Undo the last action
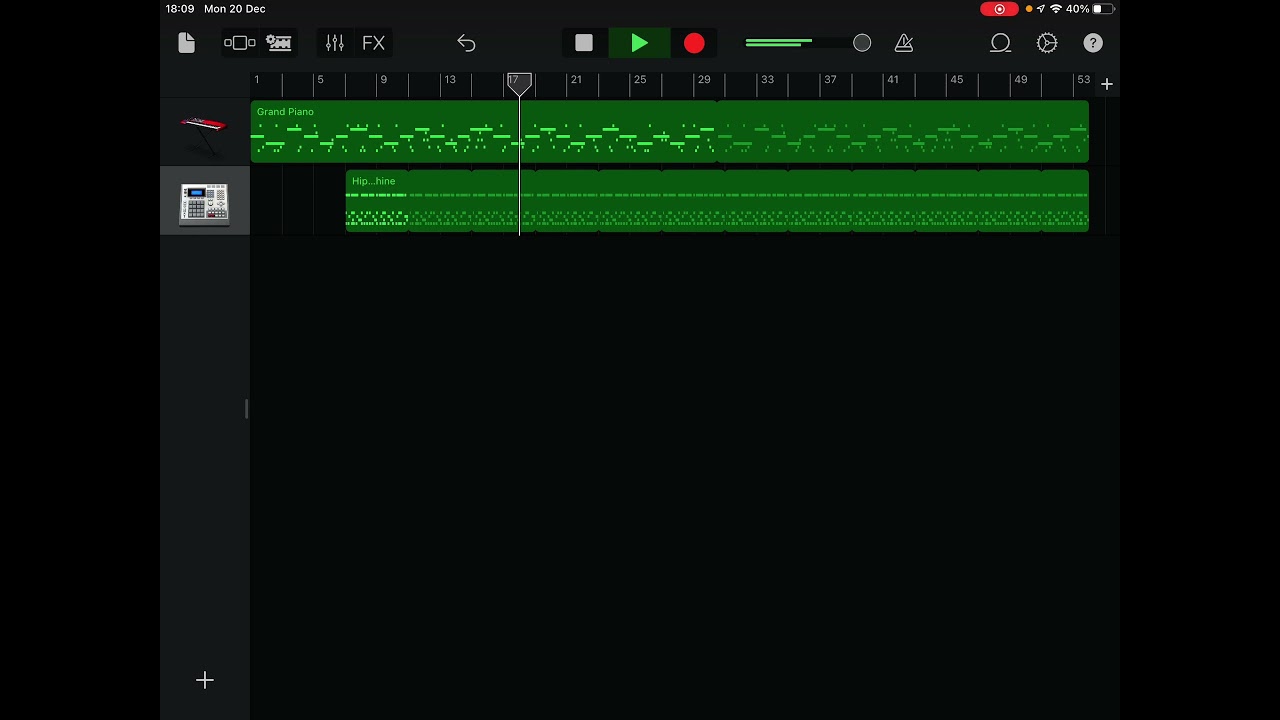This screenshot has width=1280, height=720. [466, 43]
